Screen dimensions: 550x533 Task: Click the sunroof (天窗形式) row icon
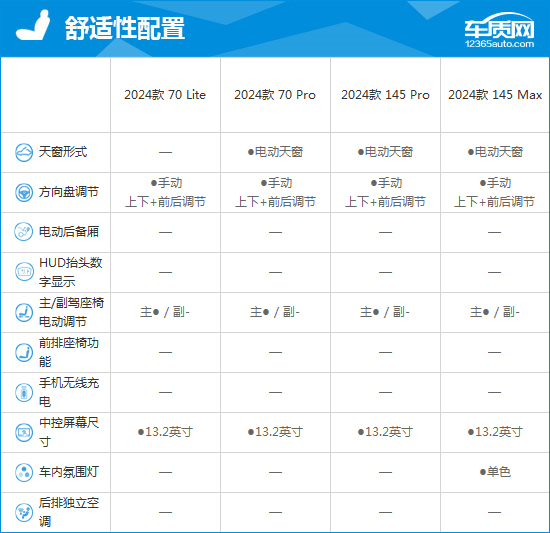coord(24,153)
